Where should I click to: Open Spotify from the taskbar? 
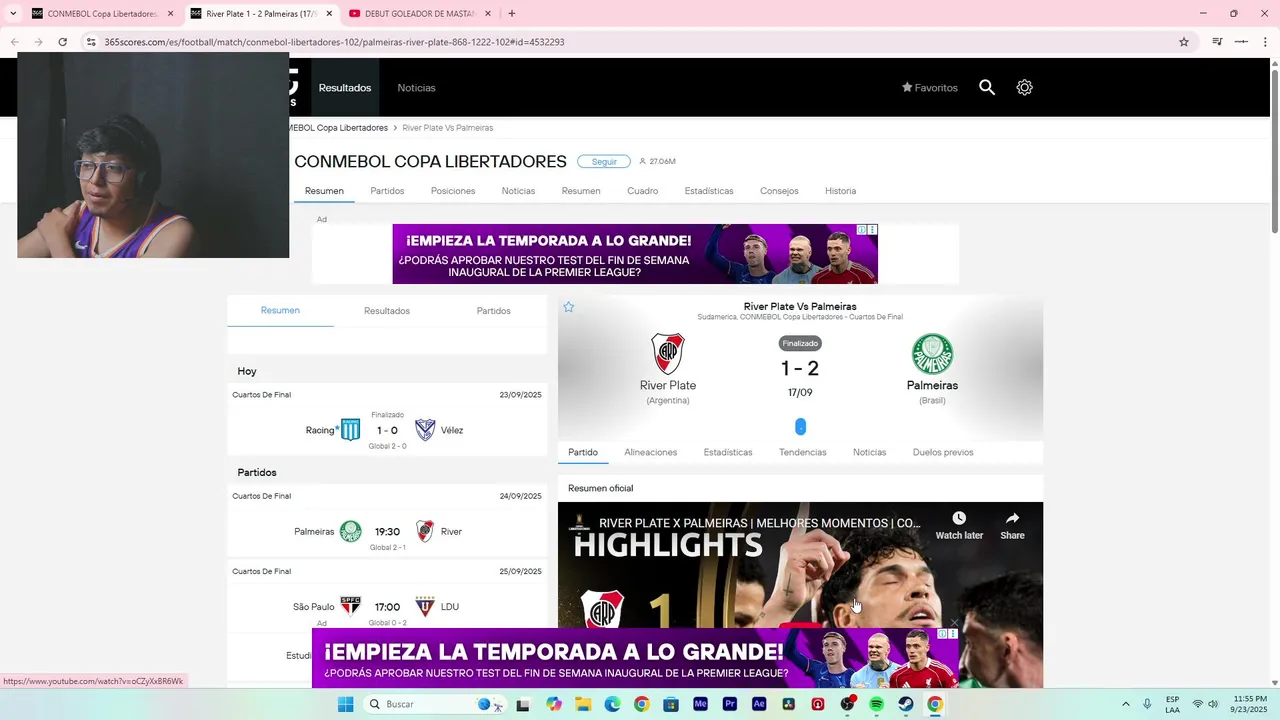tap(876, 704)
